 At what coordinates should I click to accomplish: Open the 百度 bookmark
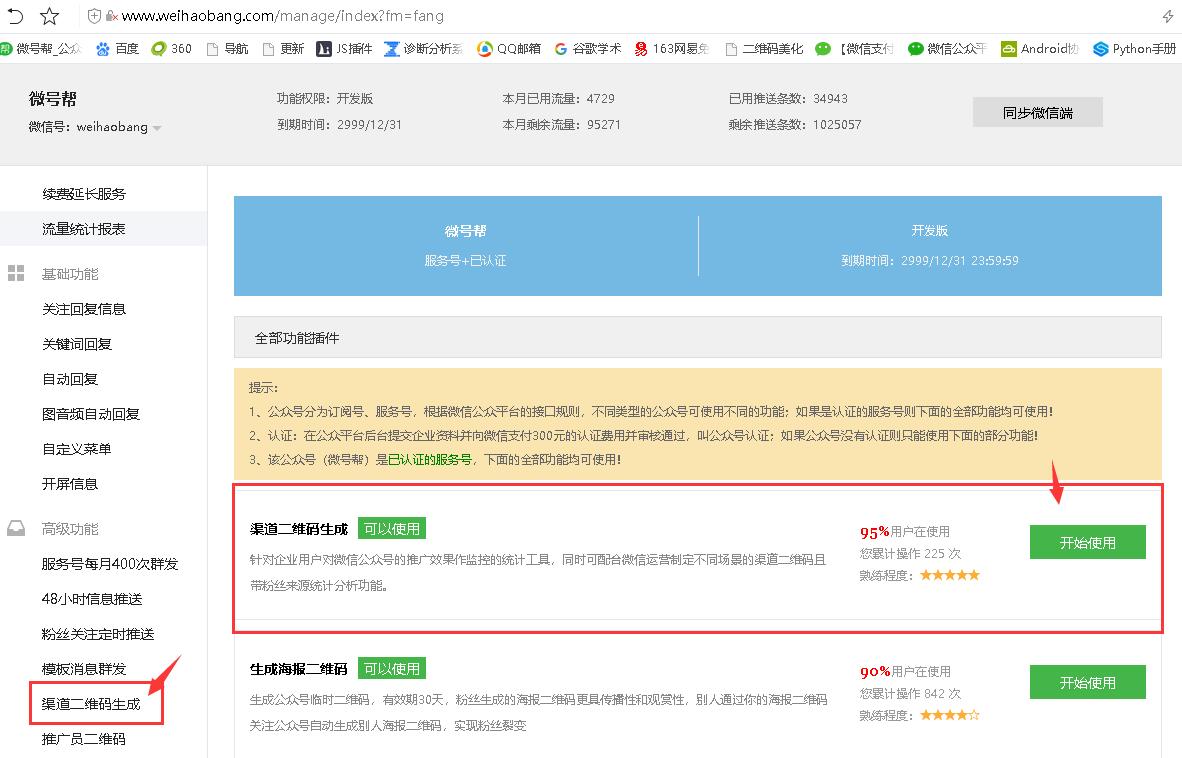tap(118, 48)
